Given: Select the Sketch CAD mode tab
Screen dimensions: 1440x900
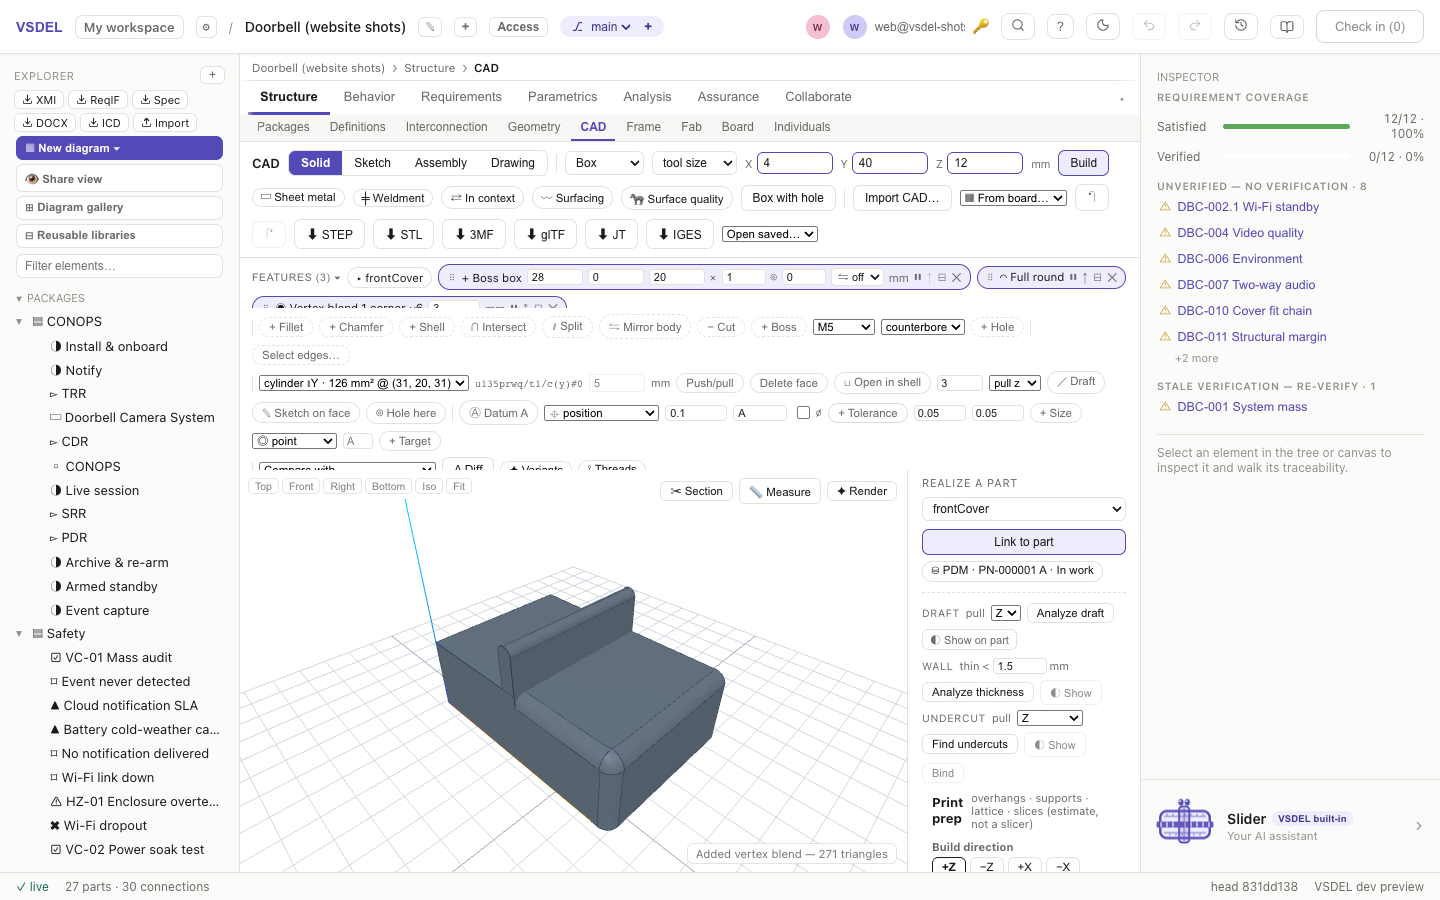Looking at the screenshot, I should click(x=372, y=163).
